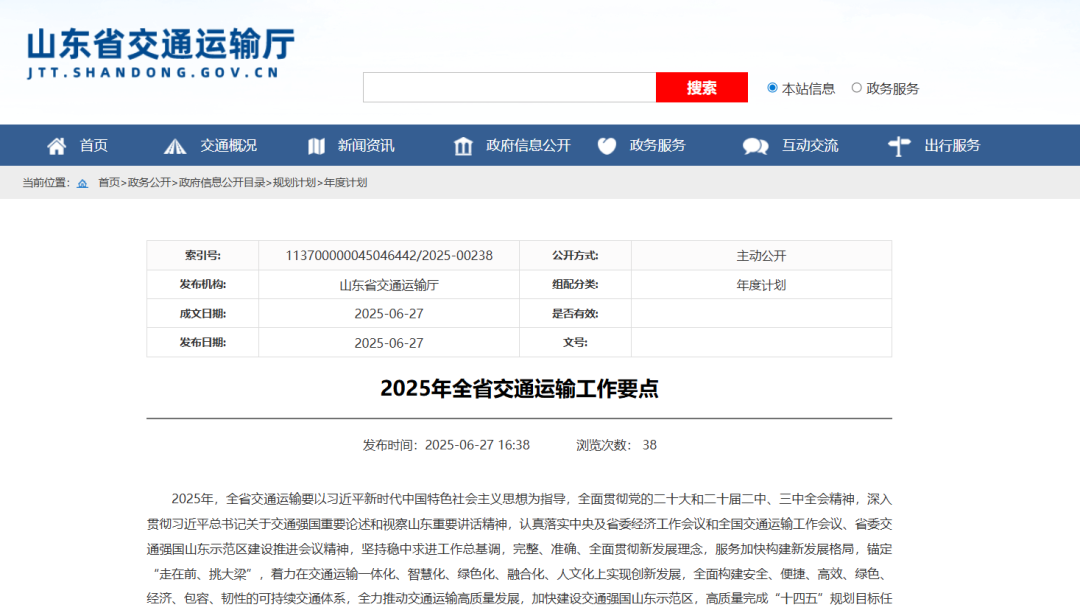Viewport: 1080px width, 613px height.
Task: Select the 政务服务 search scope radio button
Action: 856,88
